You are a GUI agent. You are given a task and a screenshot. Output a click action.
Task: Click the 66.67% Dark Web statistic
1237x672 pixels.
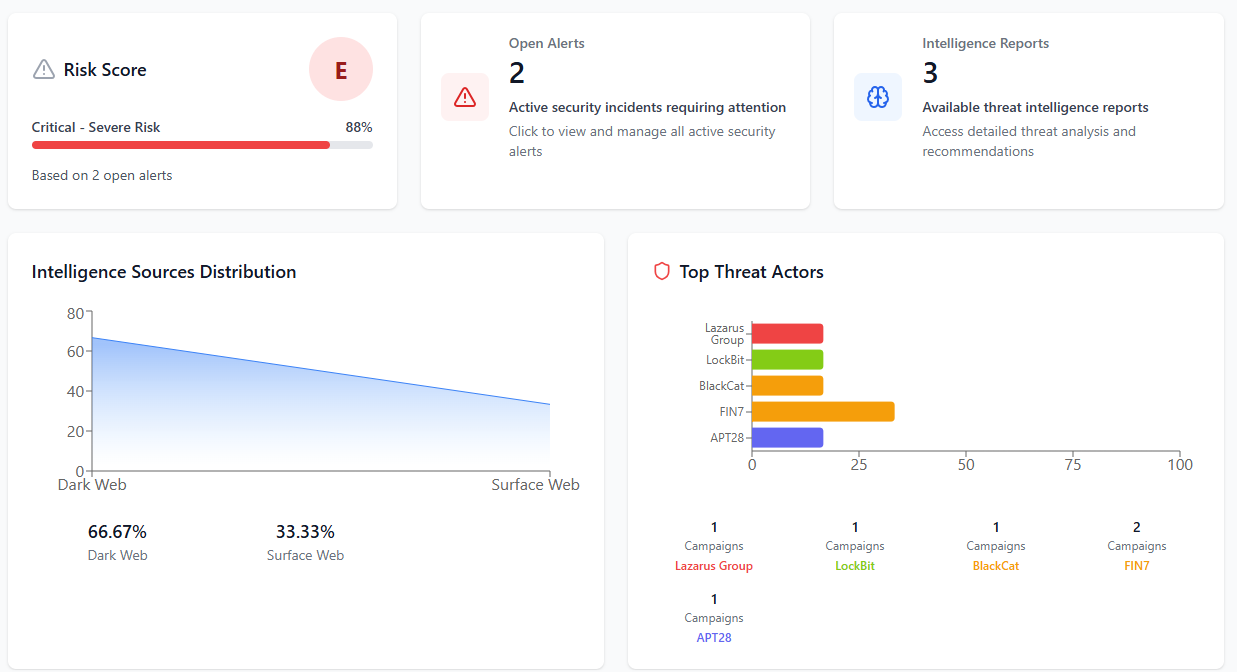(x=117, y=532)
